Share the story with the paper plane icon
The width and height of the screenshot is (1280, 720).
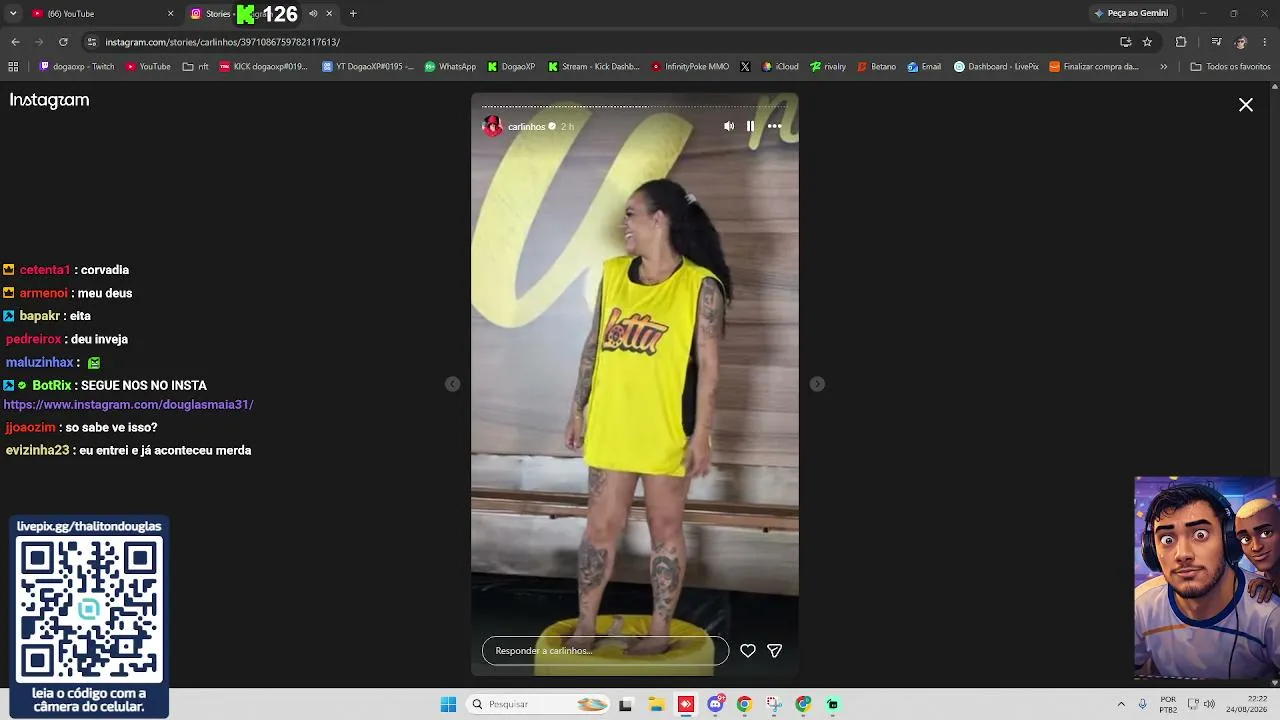tap(774, 651)
